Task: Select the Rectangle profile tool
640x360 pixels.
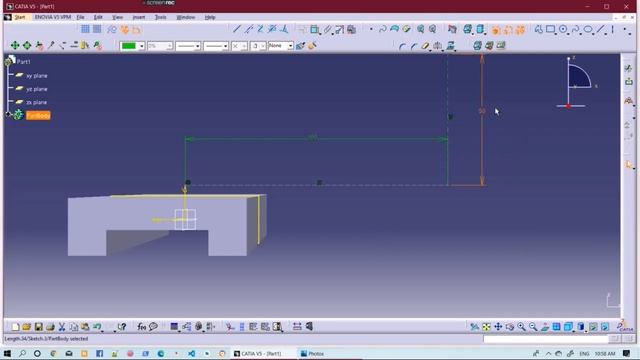Action: (551, 29)
